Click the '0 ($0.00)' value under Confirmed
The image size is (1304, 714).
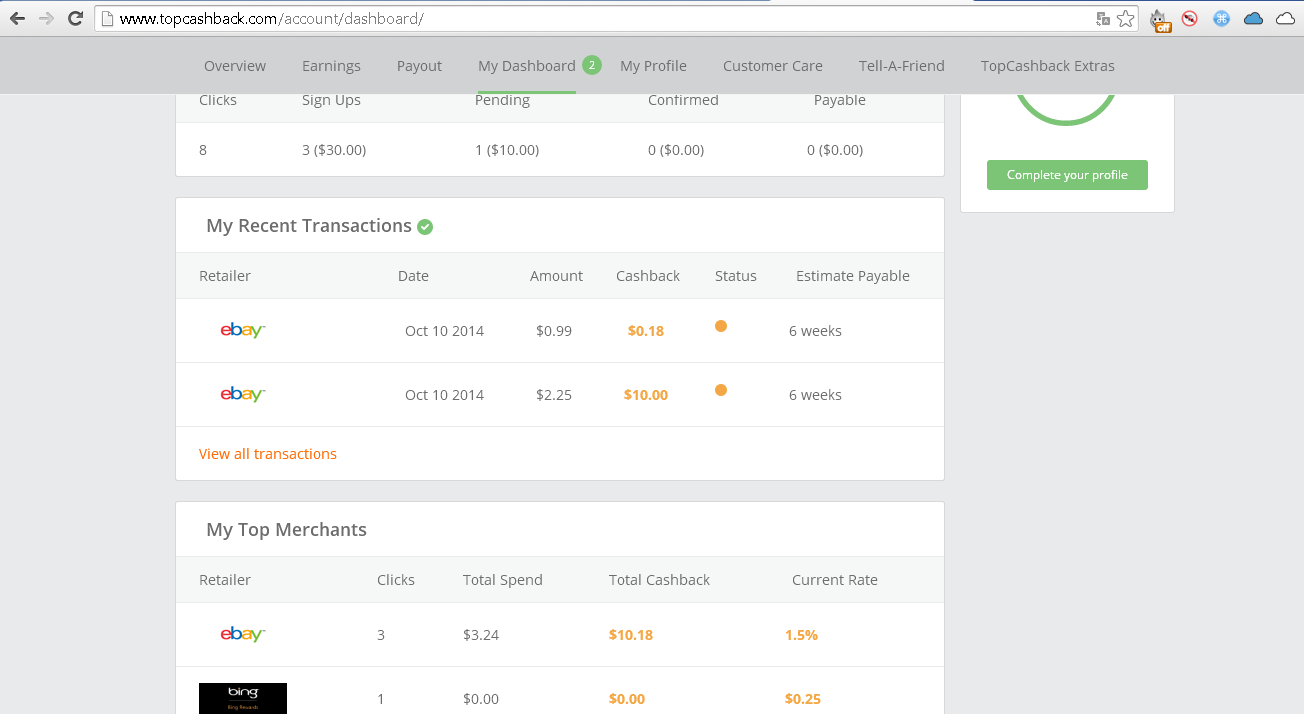click(x=676, y=150)
